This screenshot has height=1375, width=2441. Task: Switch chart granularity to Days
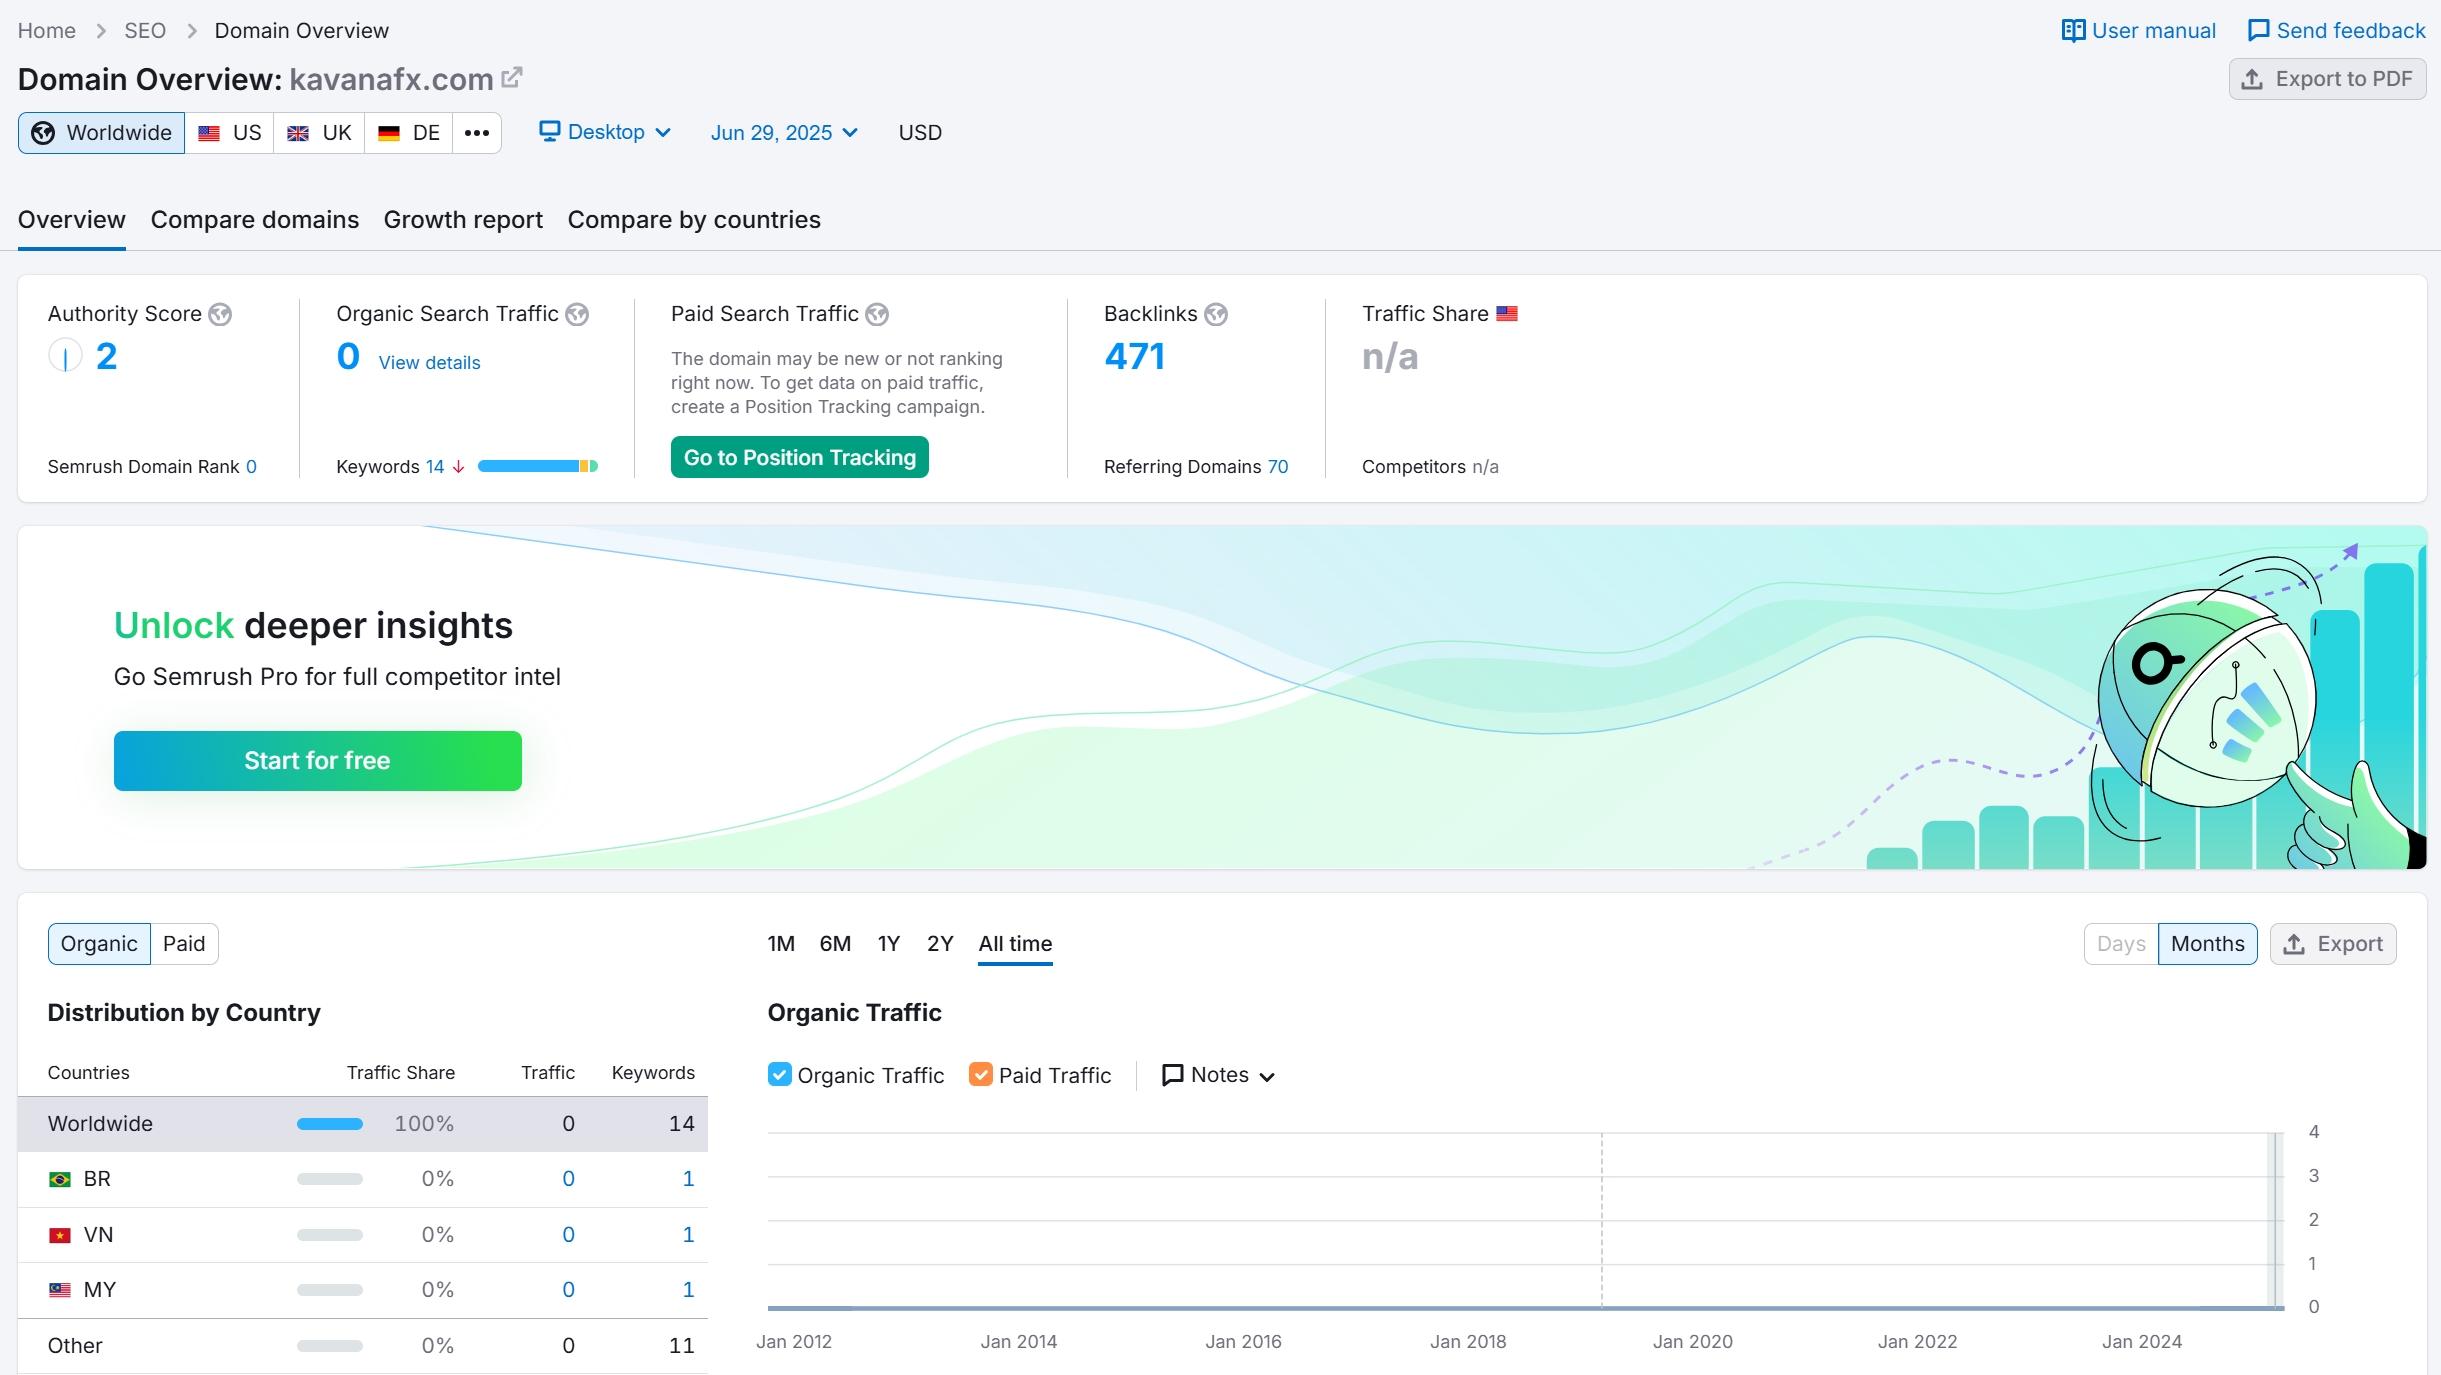tap(2121, 944)
